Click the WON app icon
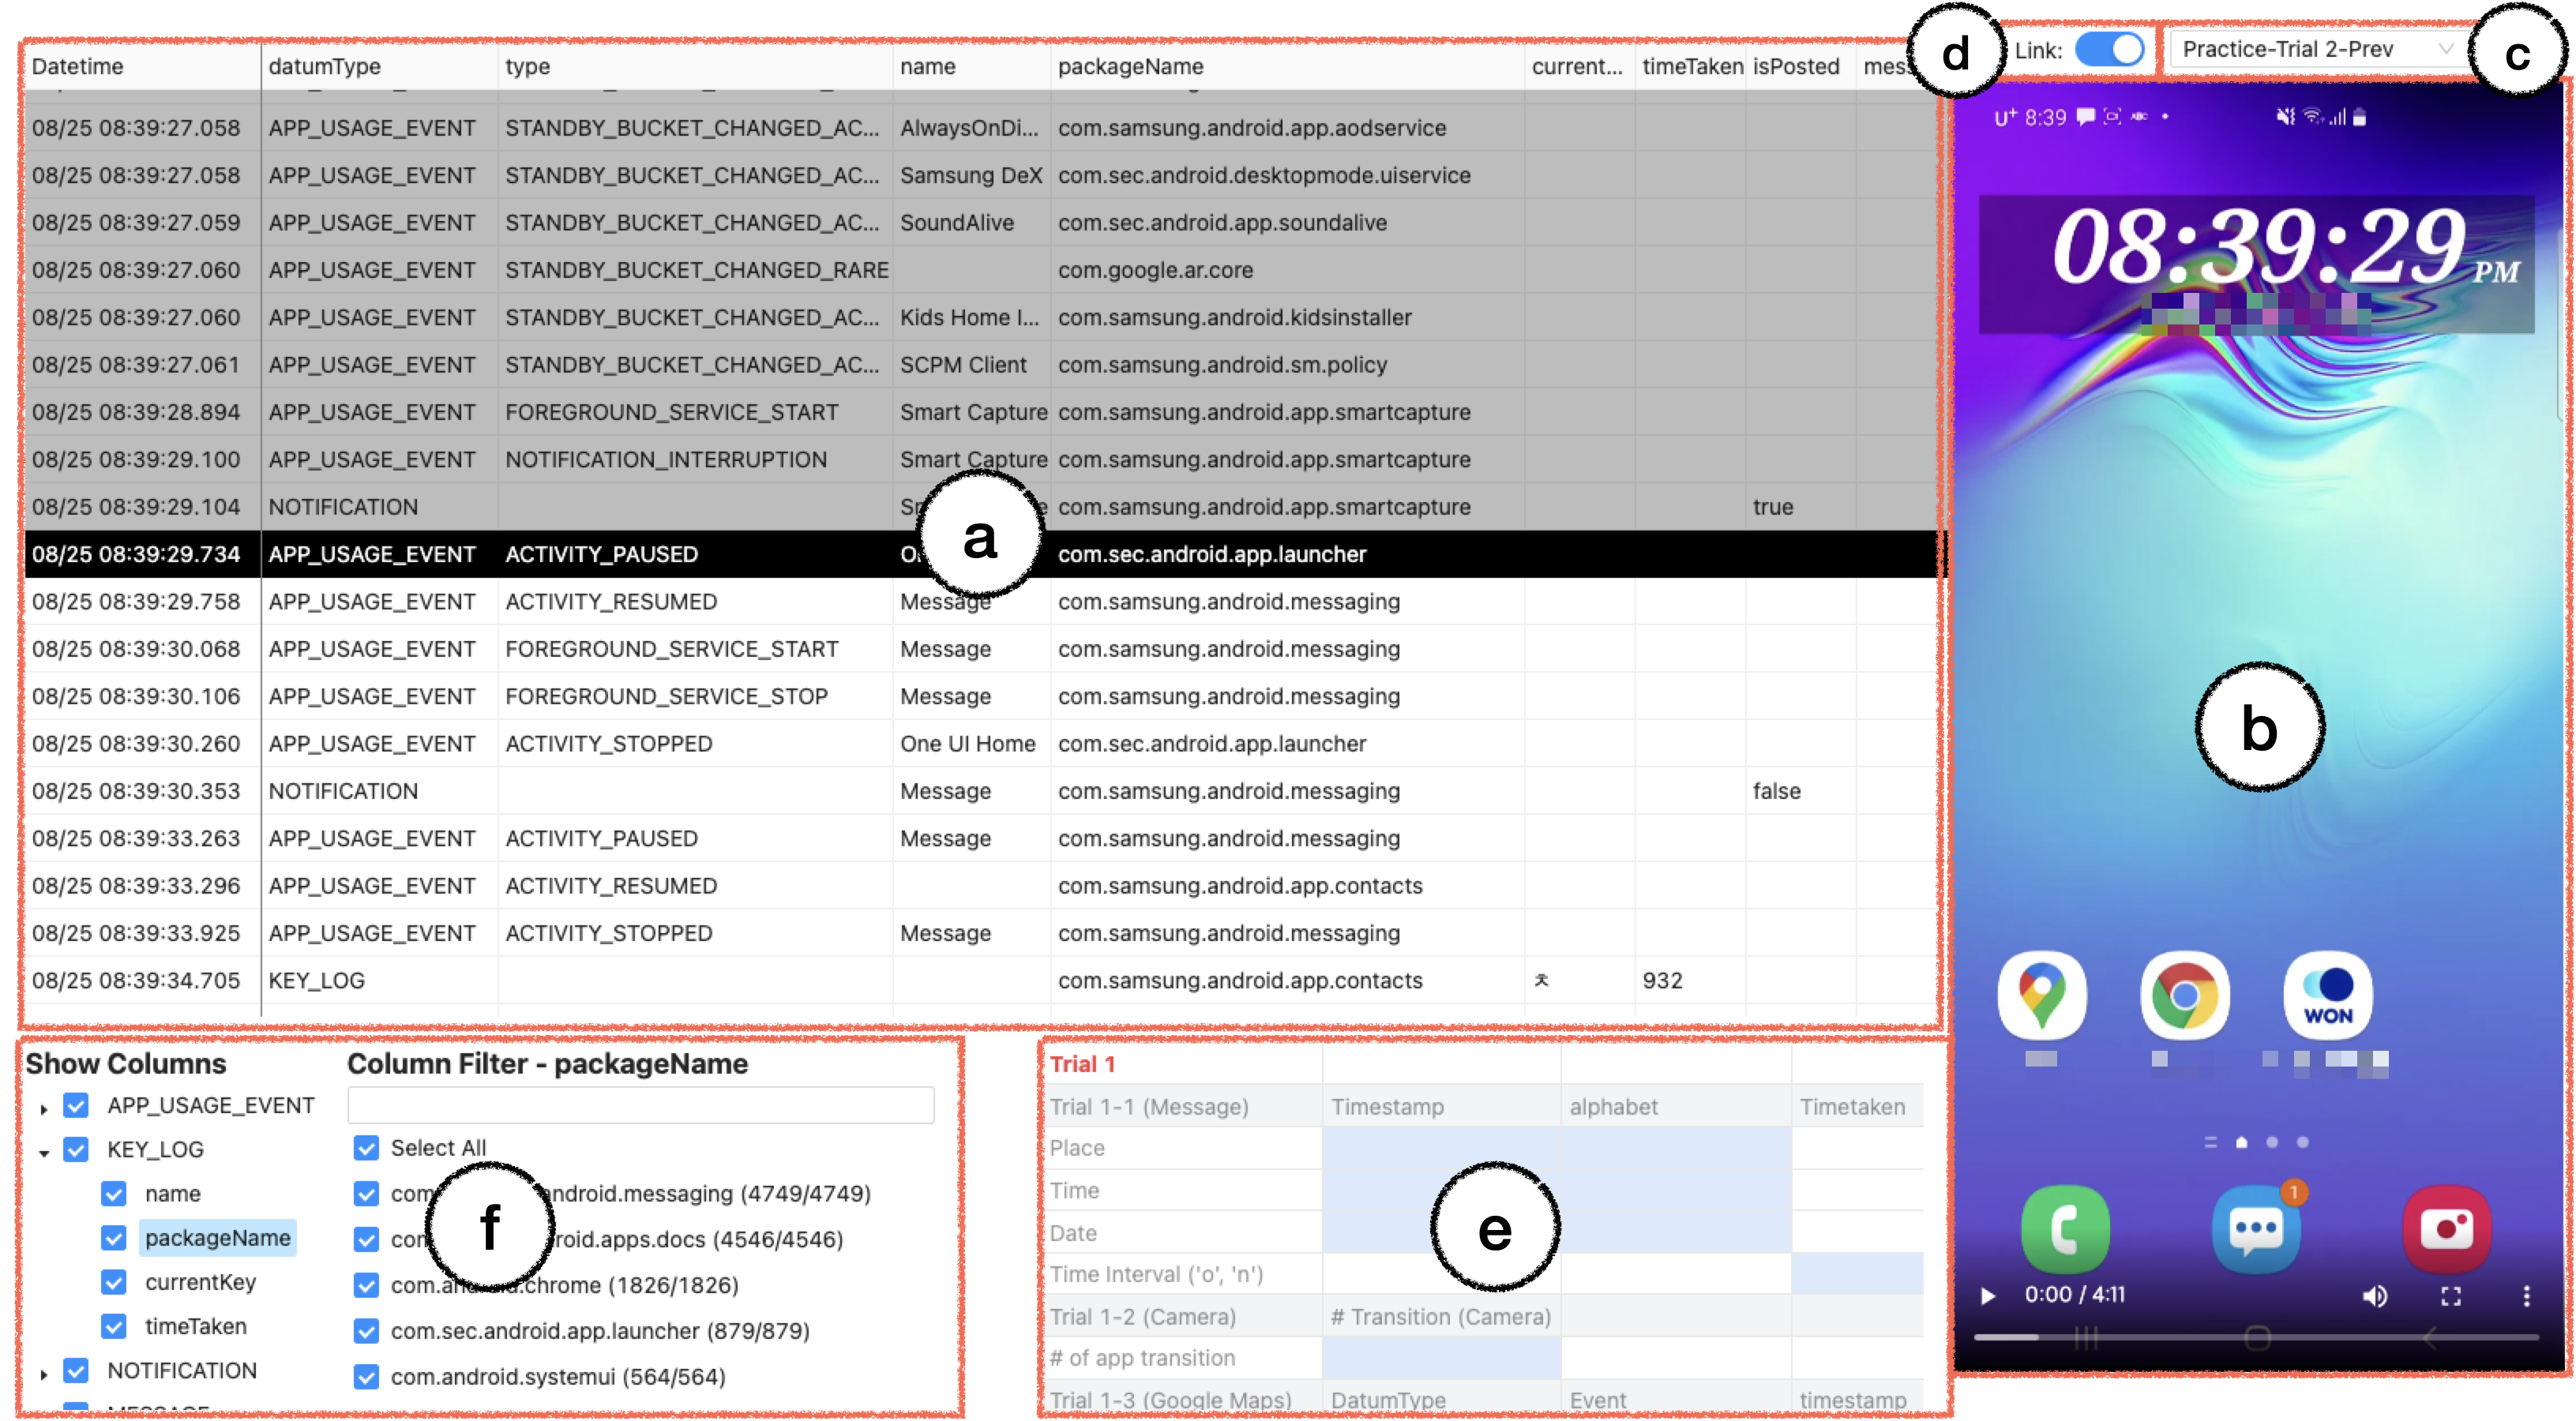 2327,995
